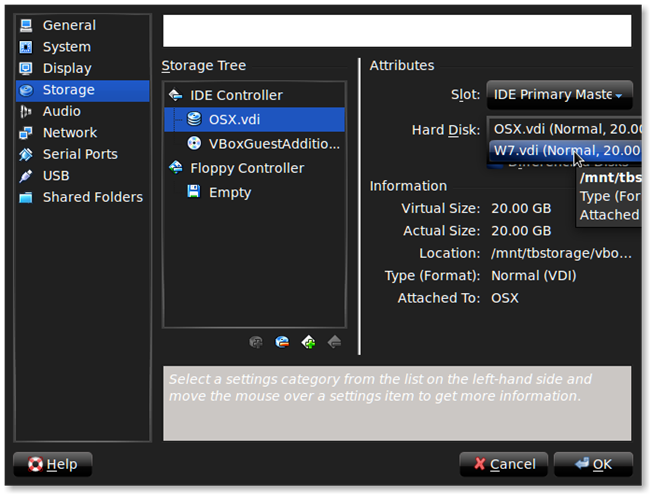Click the Empty floppy disk icon
650x494 pixels.
[194, 192]
